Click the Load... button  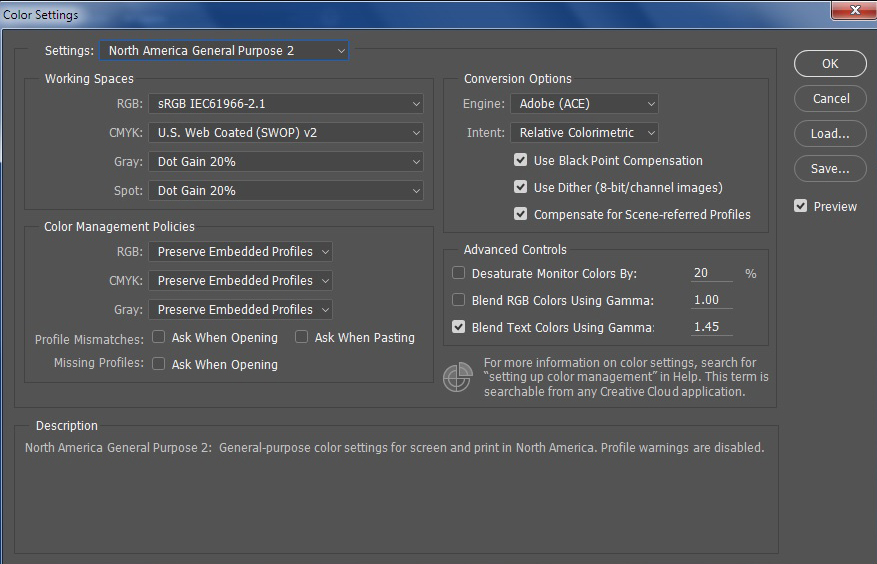830,133
